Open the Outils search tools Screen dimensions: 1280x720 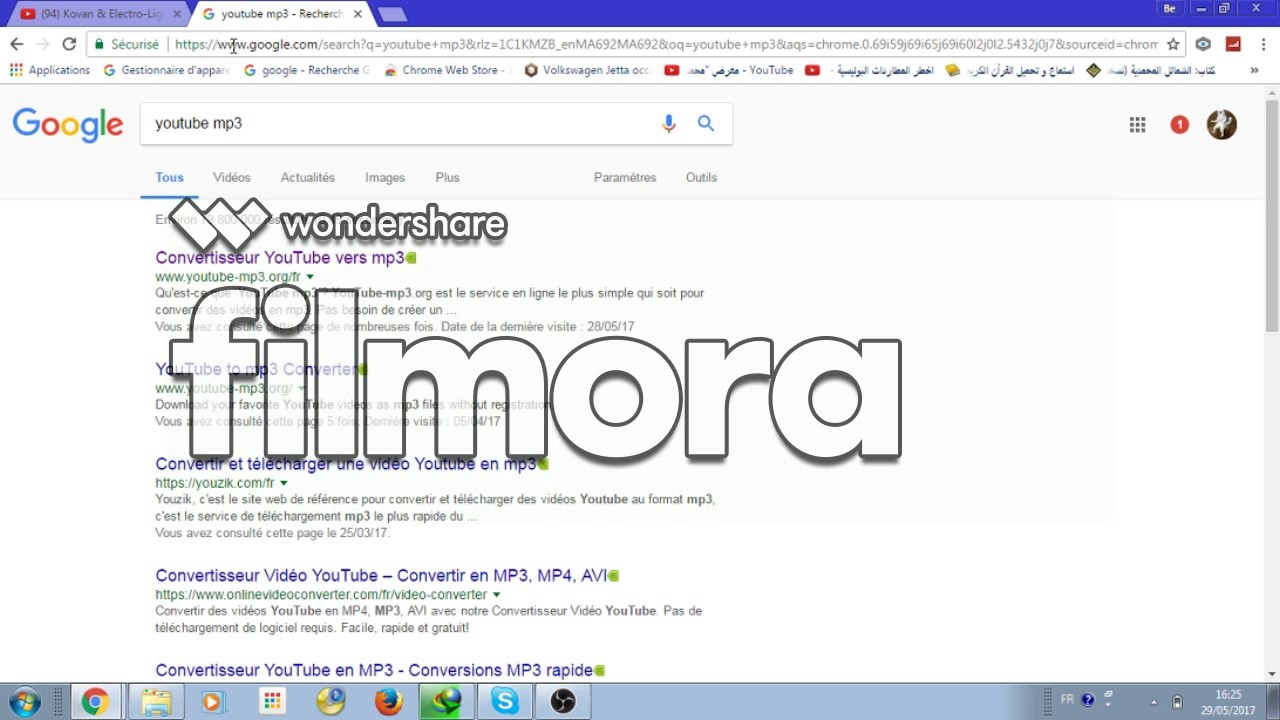[701, 177]
